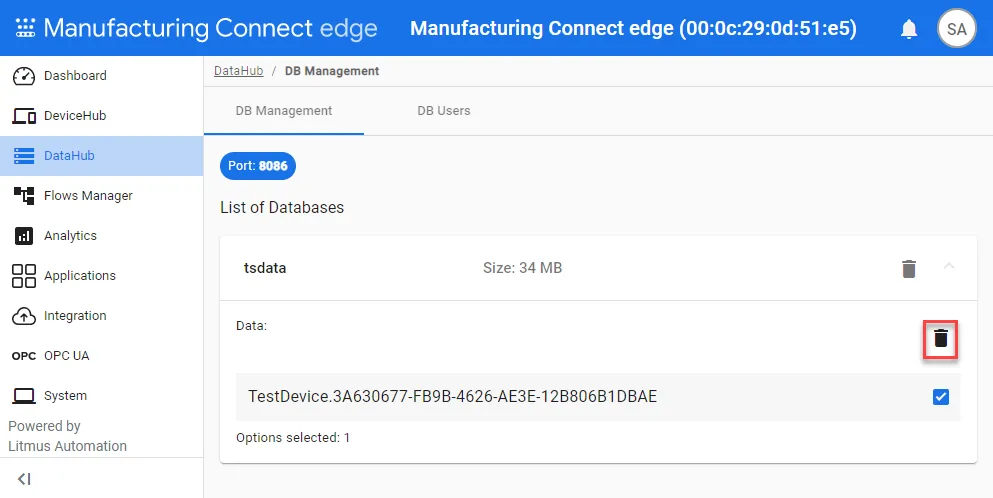Open notifications bell icon
Screen dimensions: 993x498
click(909, 29)
